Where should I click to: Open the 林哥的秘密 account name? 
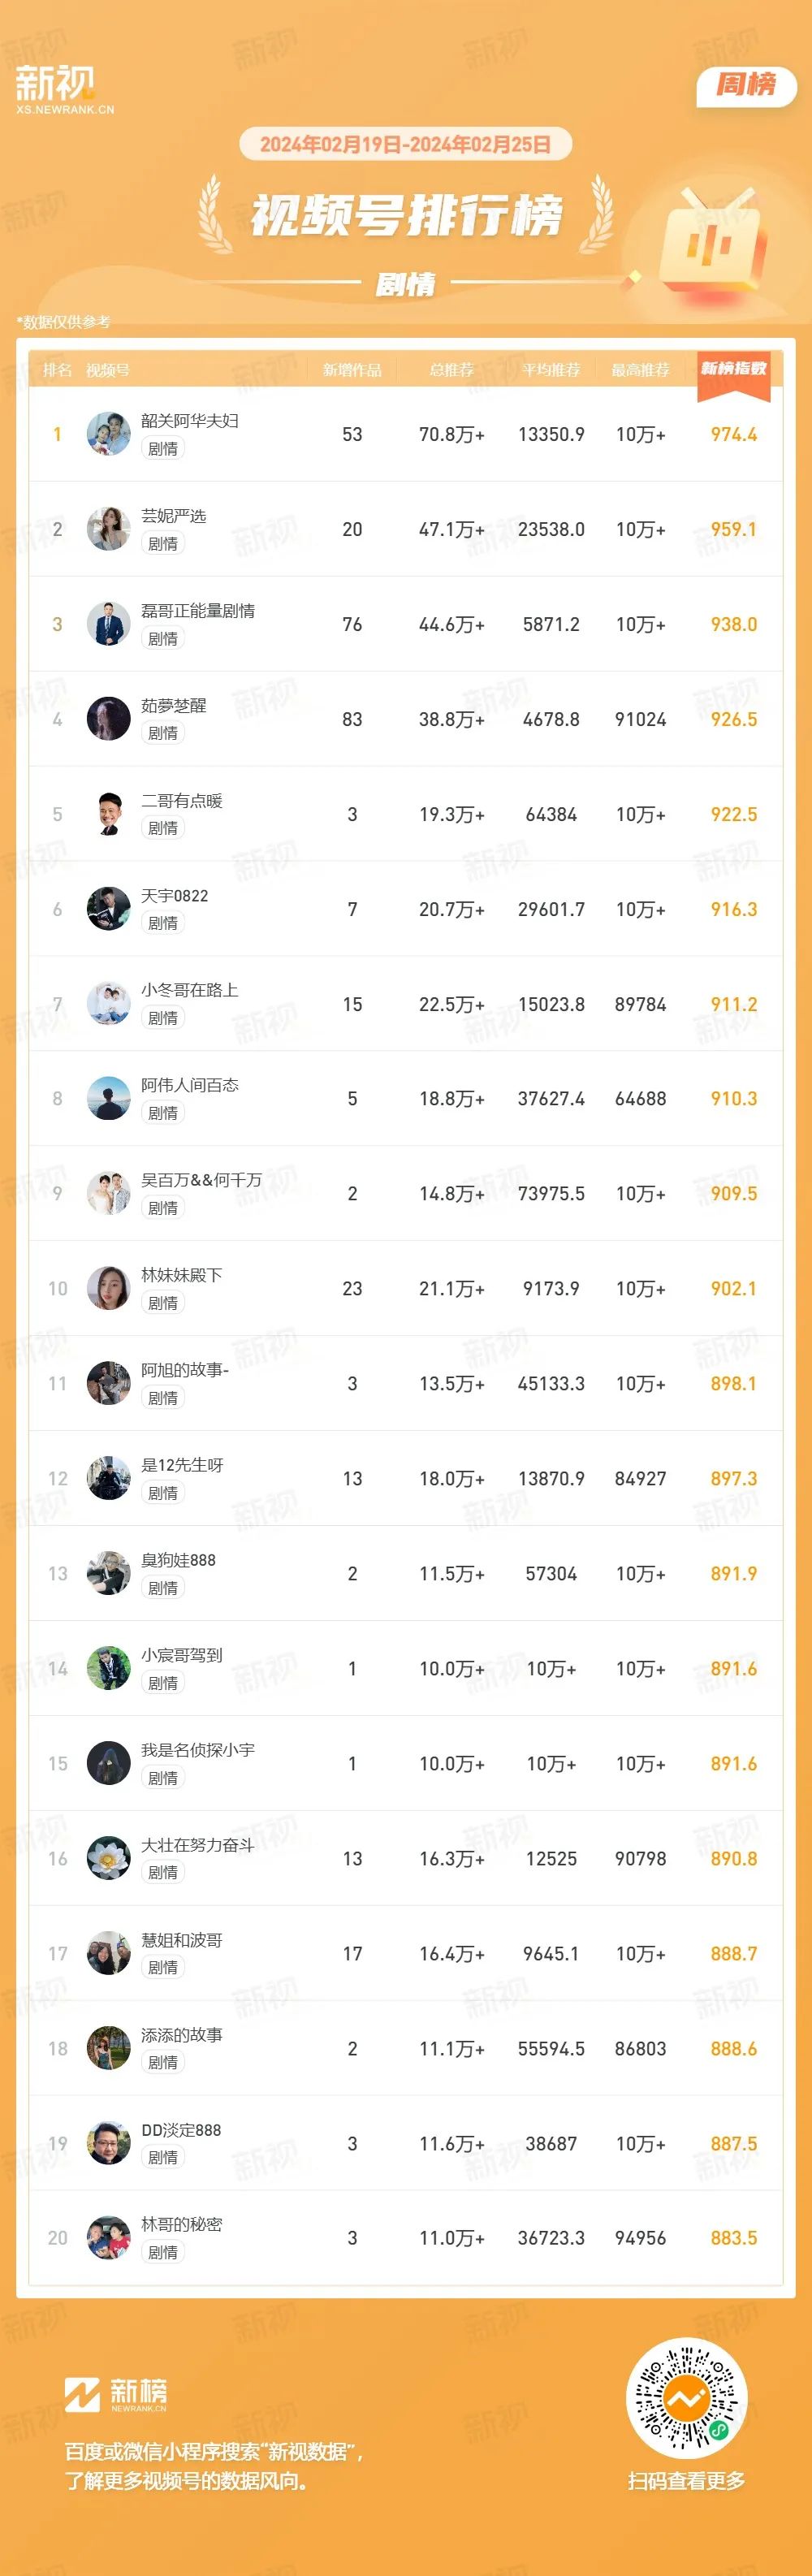182,2225
